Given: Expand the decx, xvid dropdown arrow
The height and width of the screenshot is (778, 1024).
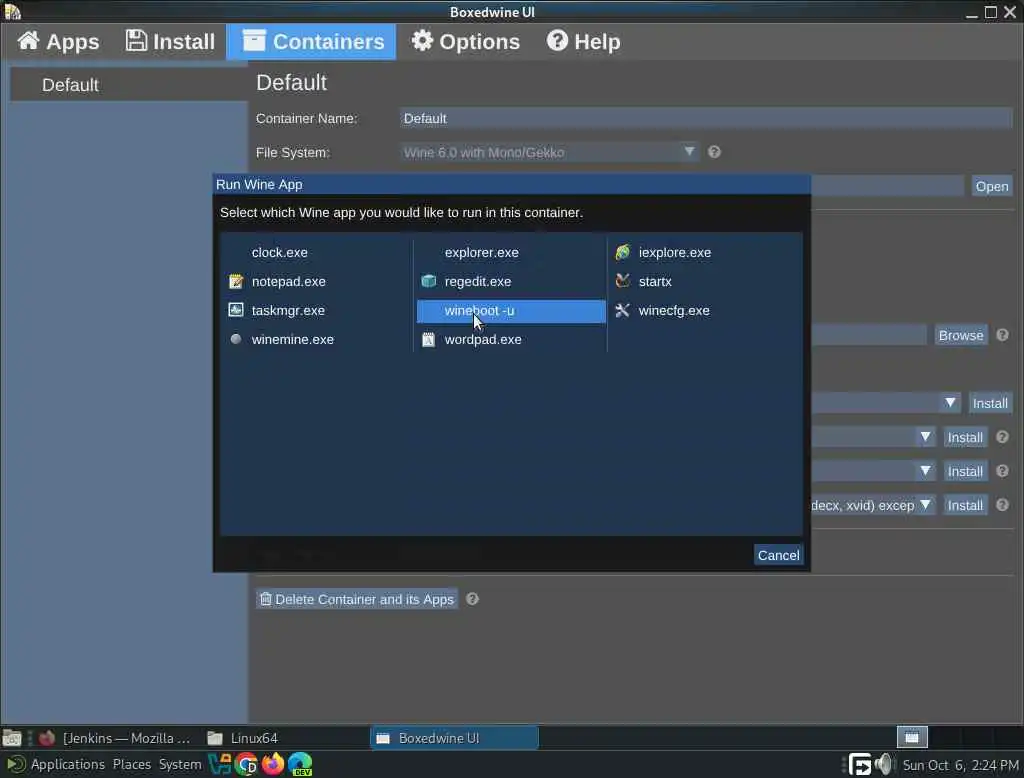Looking at the screenshot, I should click(925, 505).
